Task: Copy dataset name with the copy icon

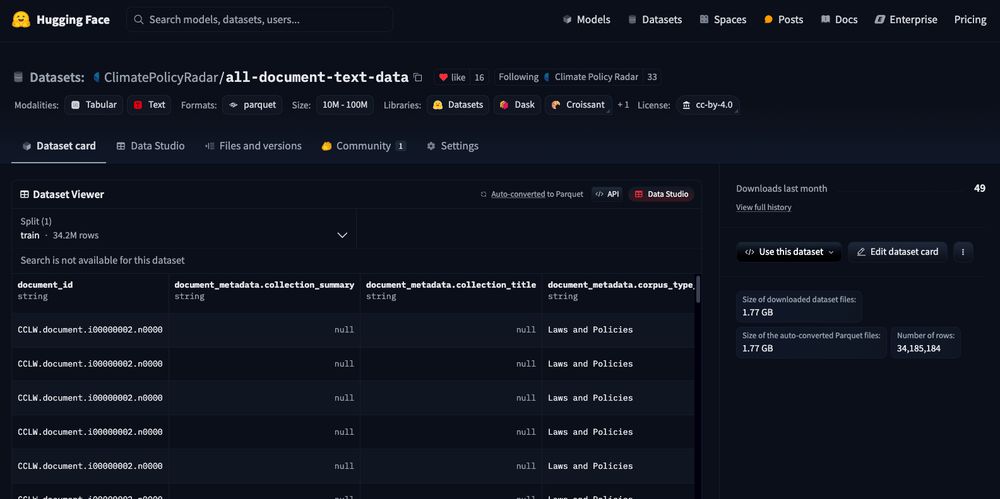Action: click(x=418, y=78)
